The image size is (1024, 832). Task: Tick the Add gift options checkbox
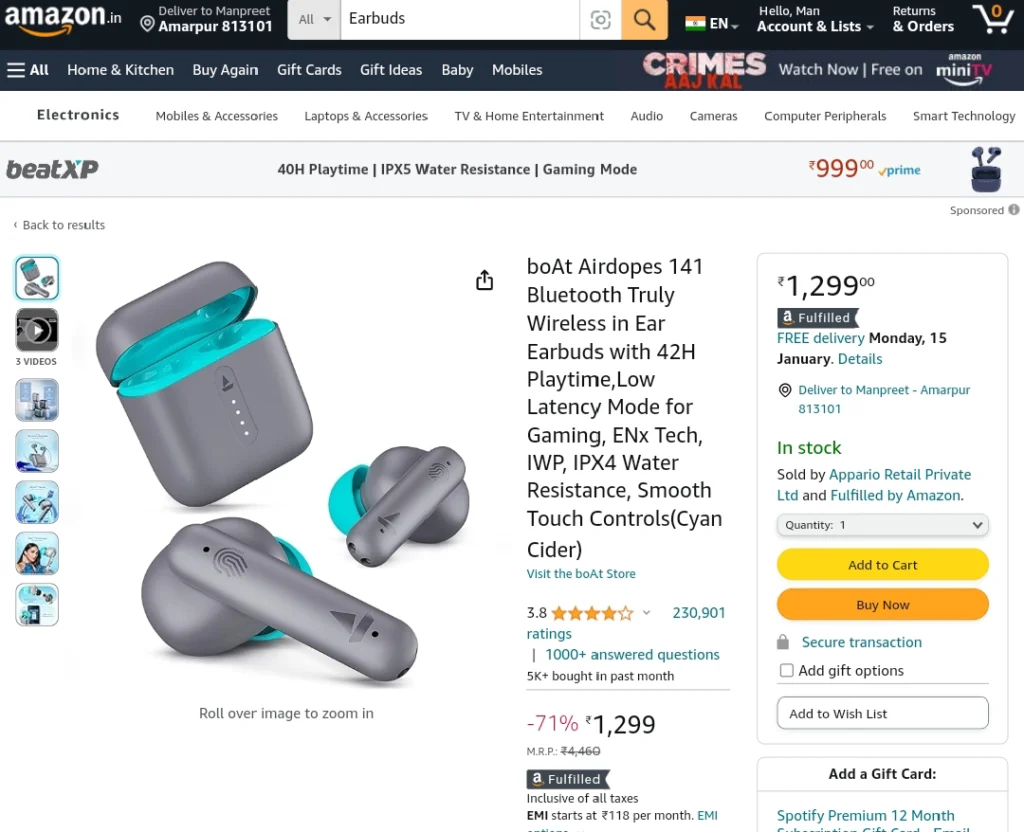point(787,671)
